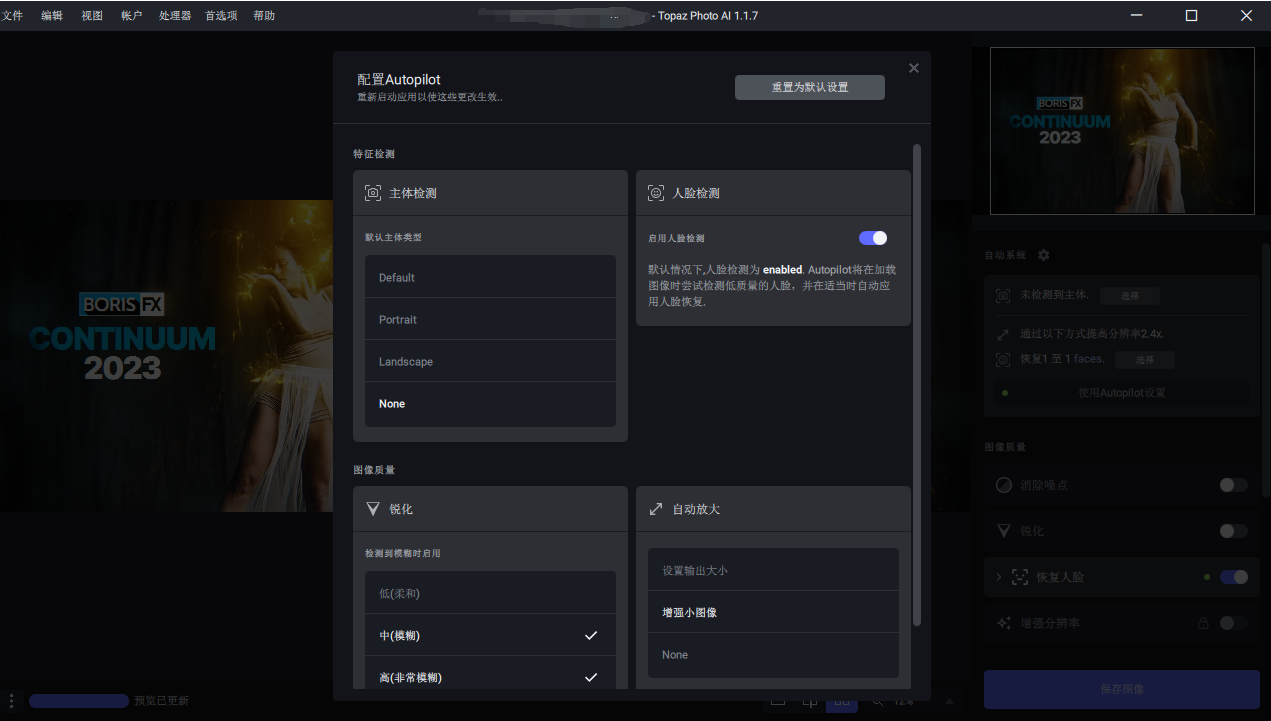Select Default as the subject type
The width and height of the screenshot is (1271, 721).
(x=490, y=277)
